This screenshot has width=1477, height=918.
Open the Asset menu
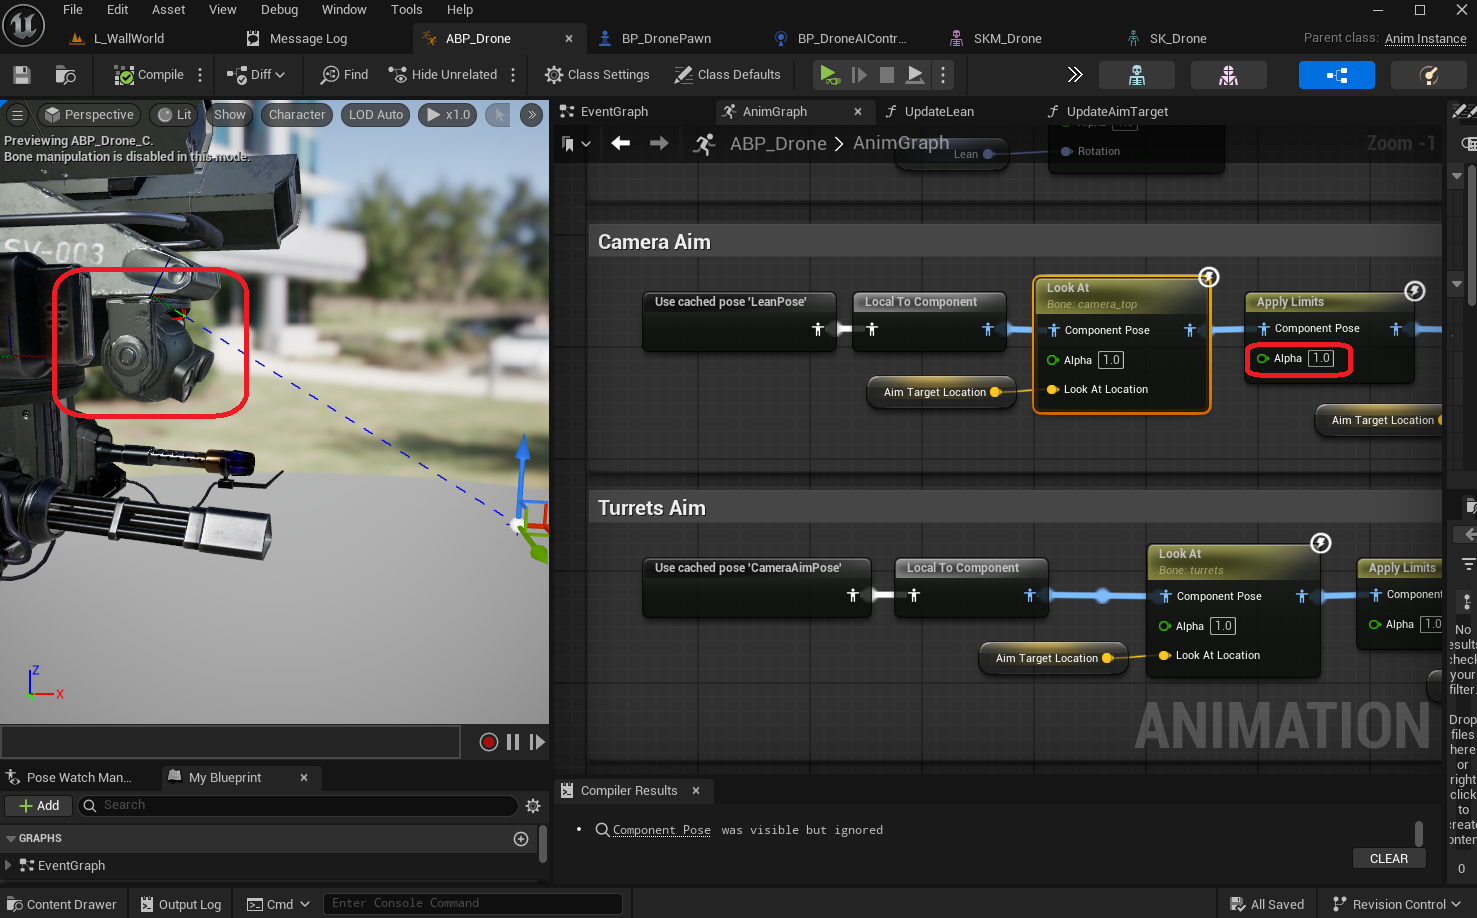click(x=169, y=10)
